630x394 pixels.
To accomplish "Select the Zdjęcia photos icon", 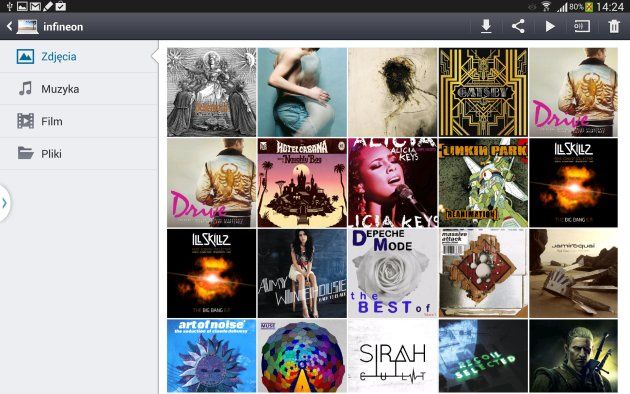I will coord(25,57).
